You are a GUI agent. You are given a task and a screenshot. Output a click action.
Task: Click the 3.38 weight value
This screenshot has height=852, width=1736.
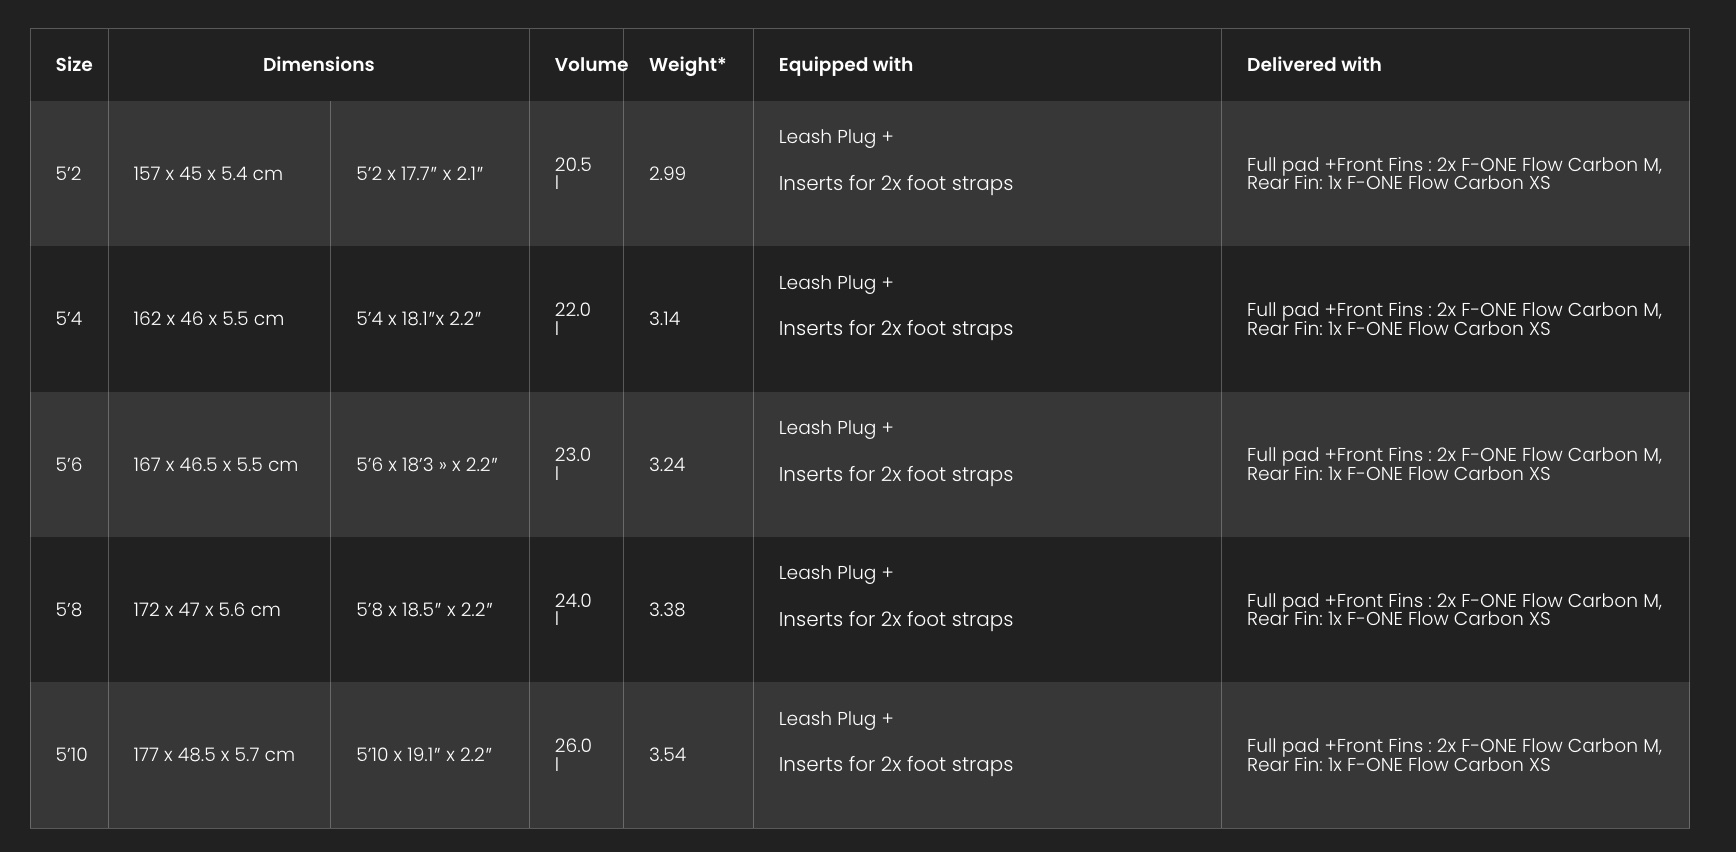[x=667, y=610]
